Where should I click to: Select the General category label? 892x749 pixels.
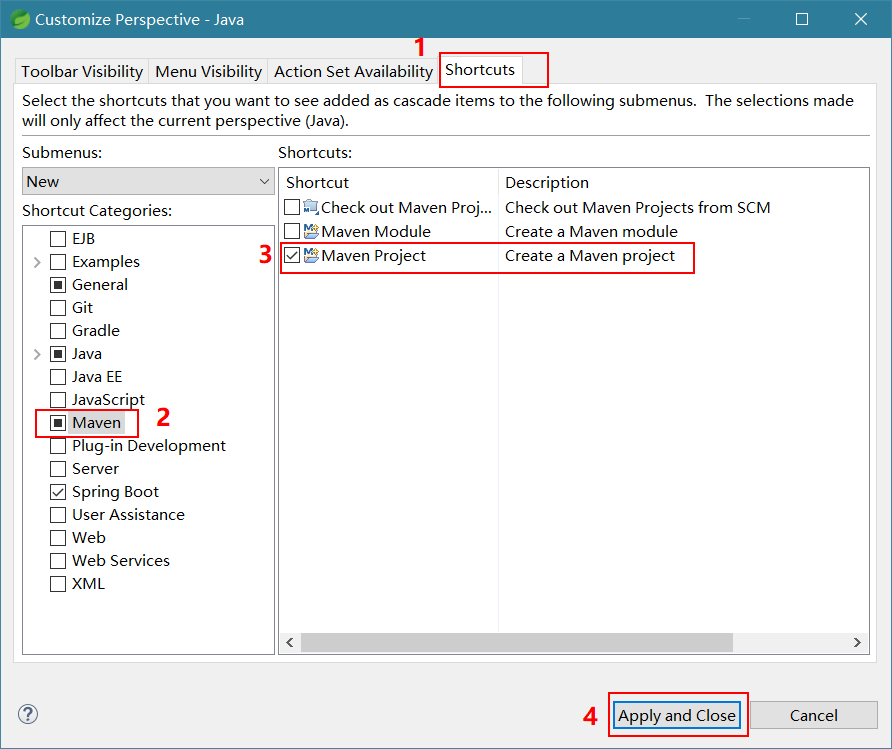[100, 285]
